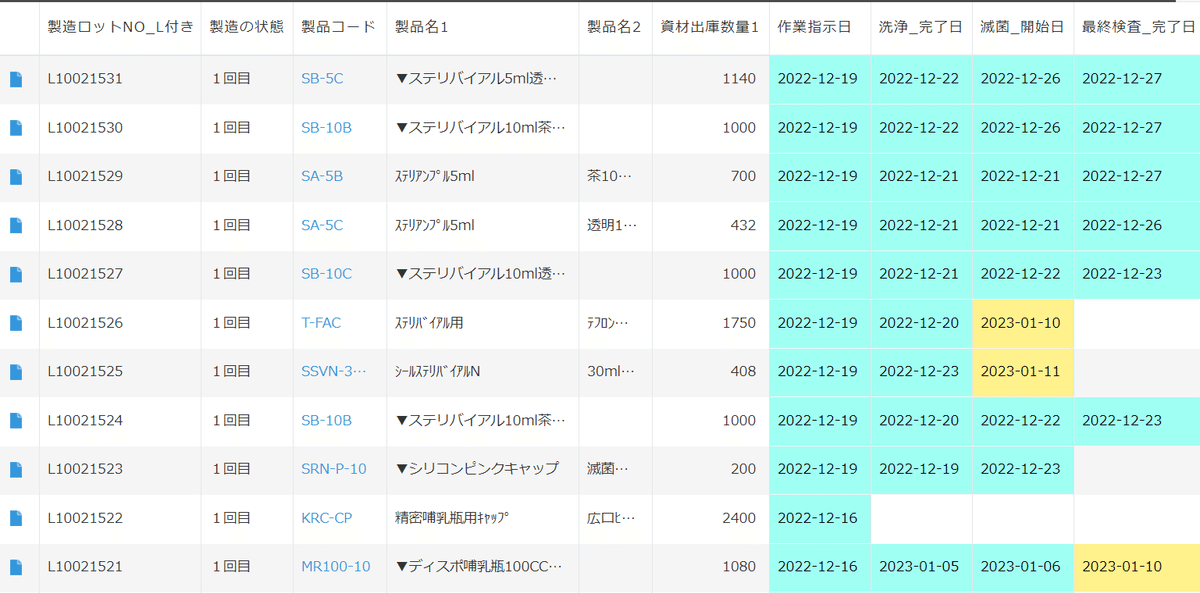Open product code link SA-5B
Screen dimensions: 1200x593
coord(322,176)
